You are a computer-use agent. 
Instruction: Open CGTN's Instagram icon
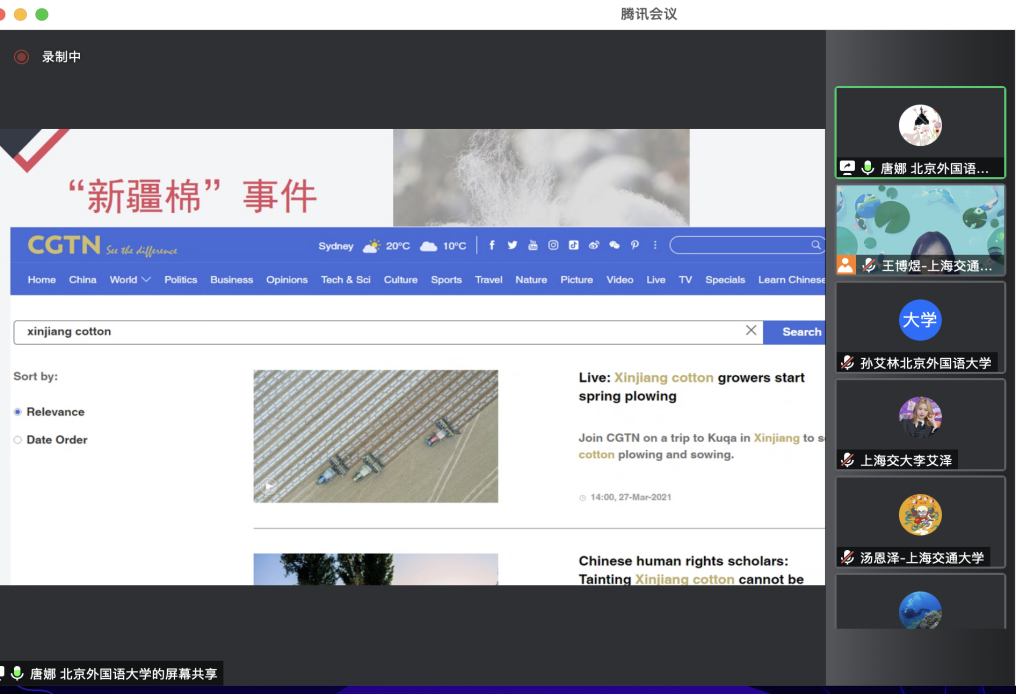[553, 245]
